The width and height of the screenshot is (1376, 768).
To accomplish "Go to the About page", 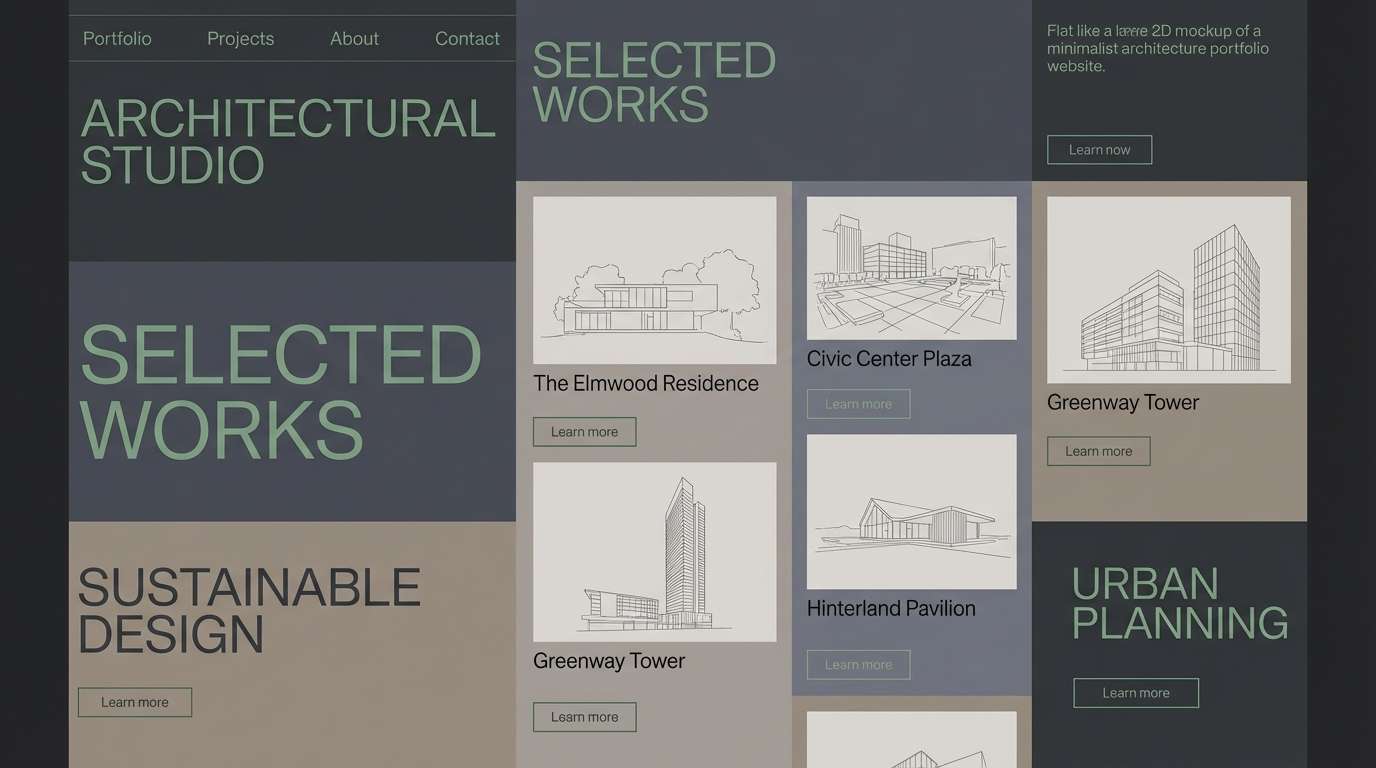I will (x=354, y=38).
